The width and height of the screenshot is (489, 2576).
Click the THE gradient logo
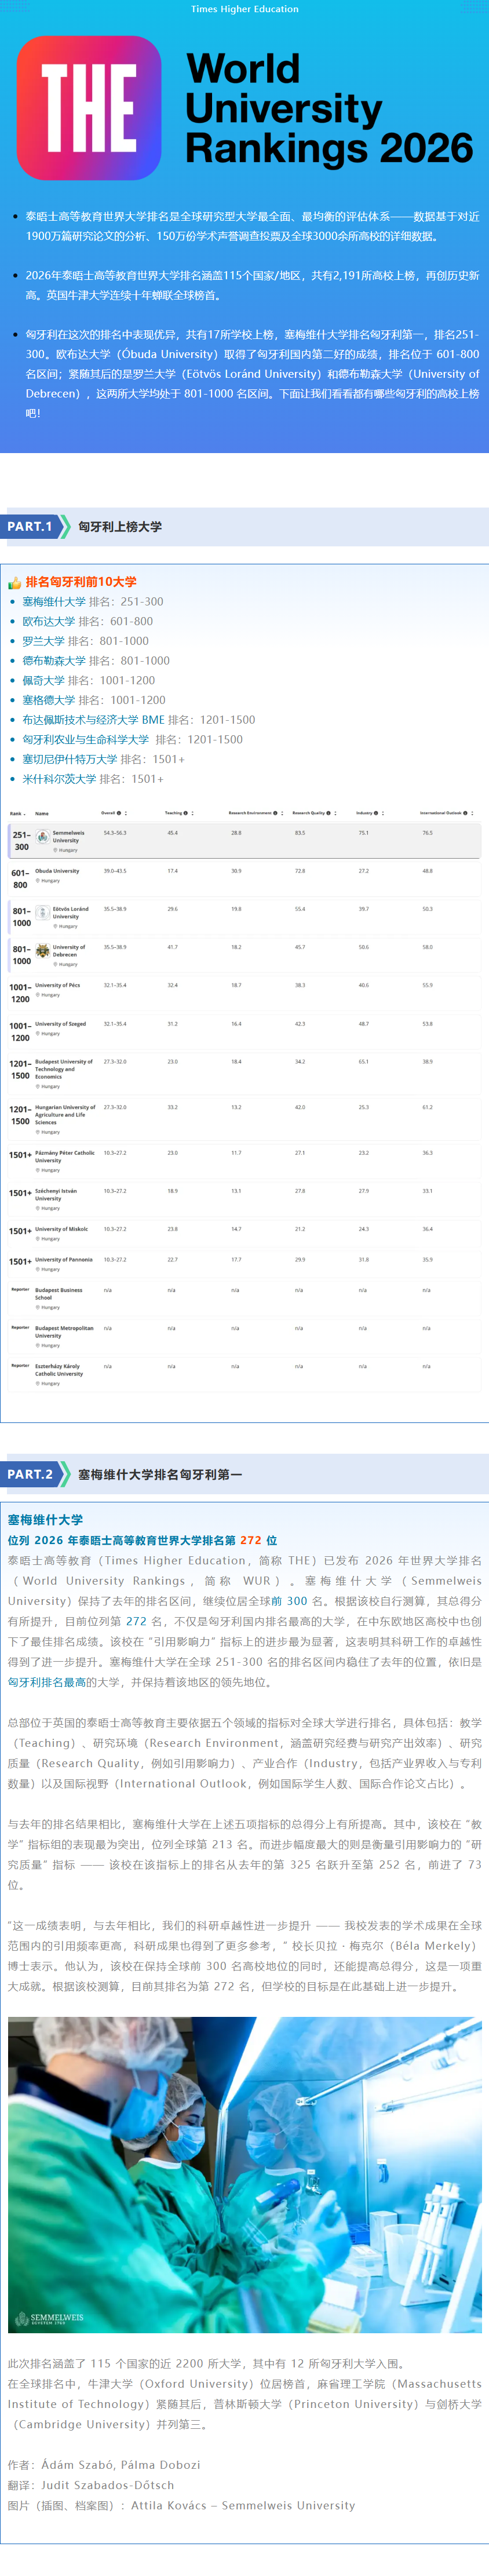(89, 107)
